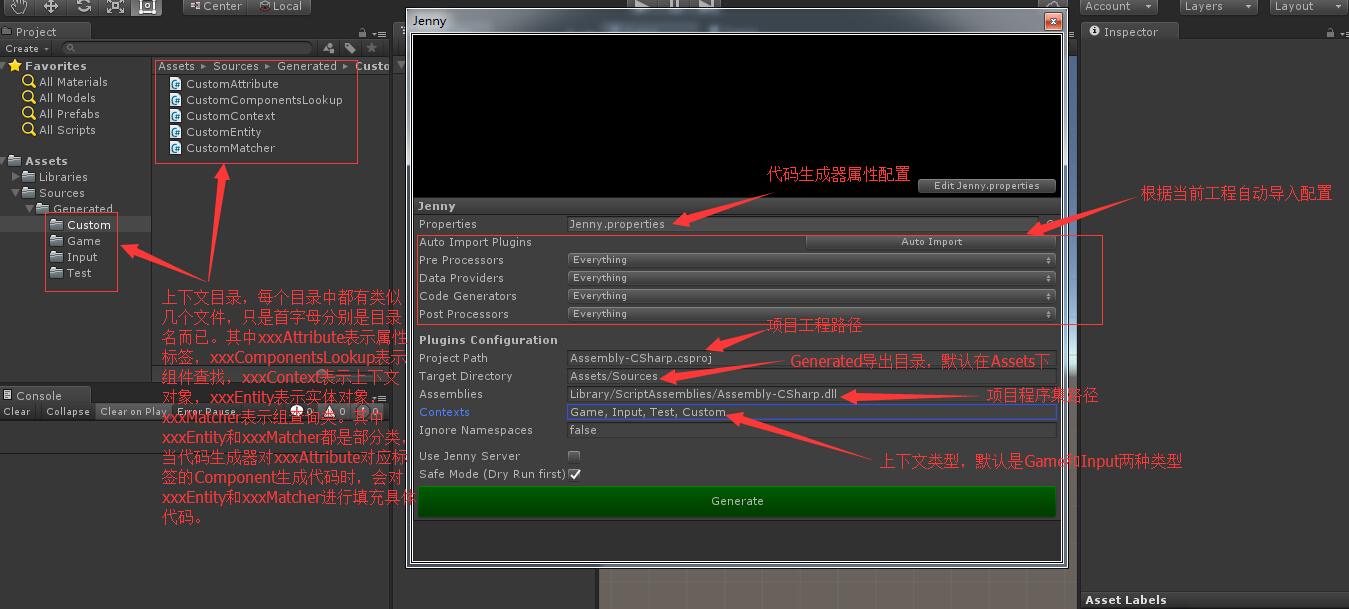Click the Project Path field

coord(811,358)
